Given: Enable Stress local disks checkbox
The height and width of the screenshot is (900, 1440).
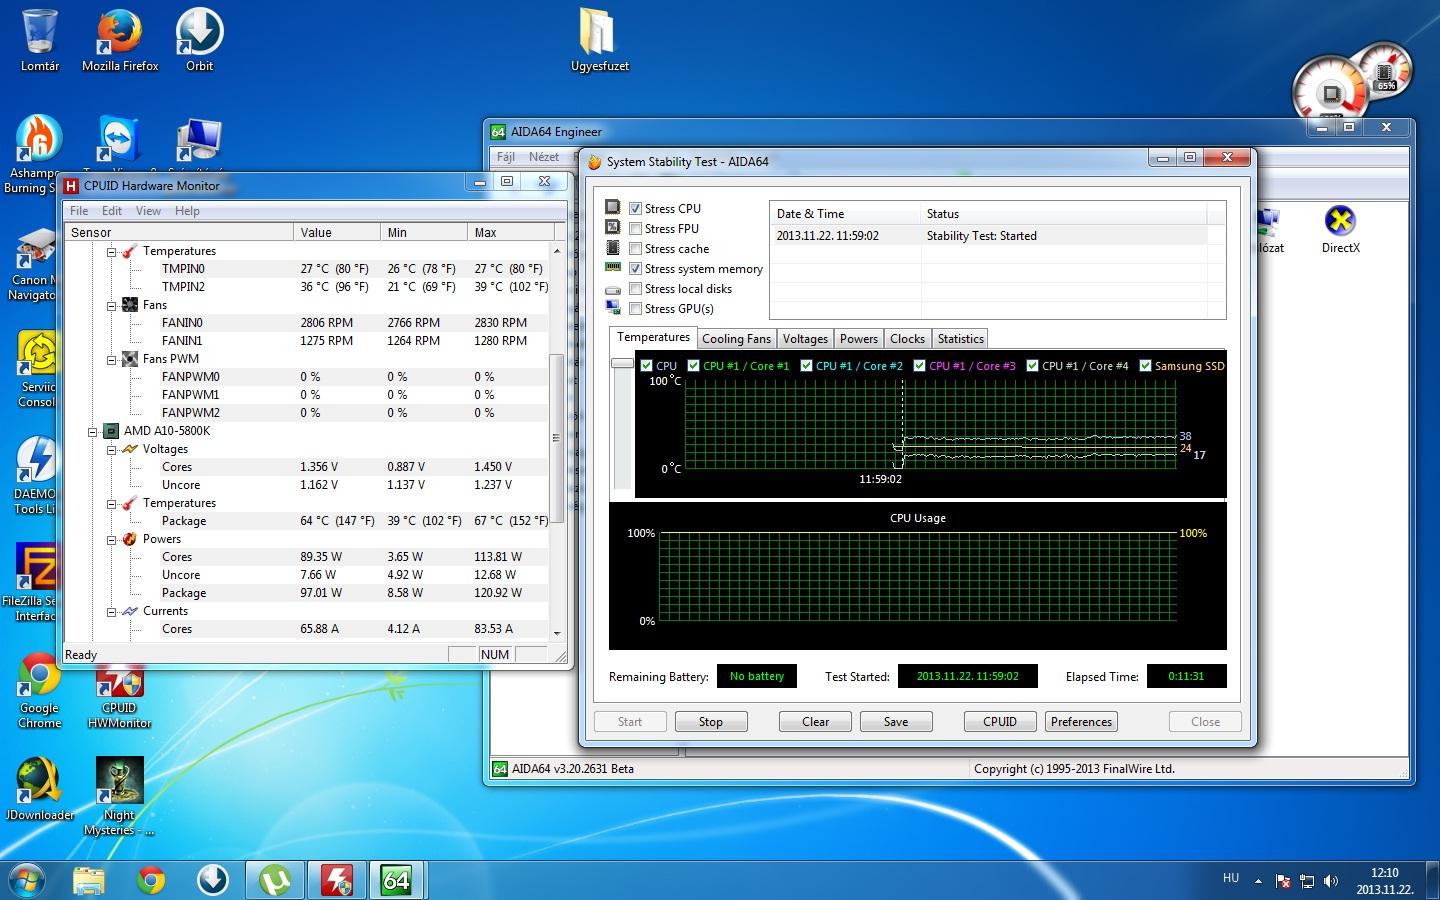Looking at the screenshot, I should tap(635, 288).
